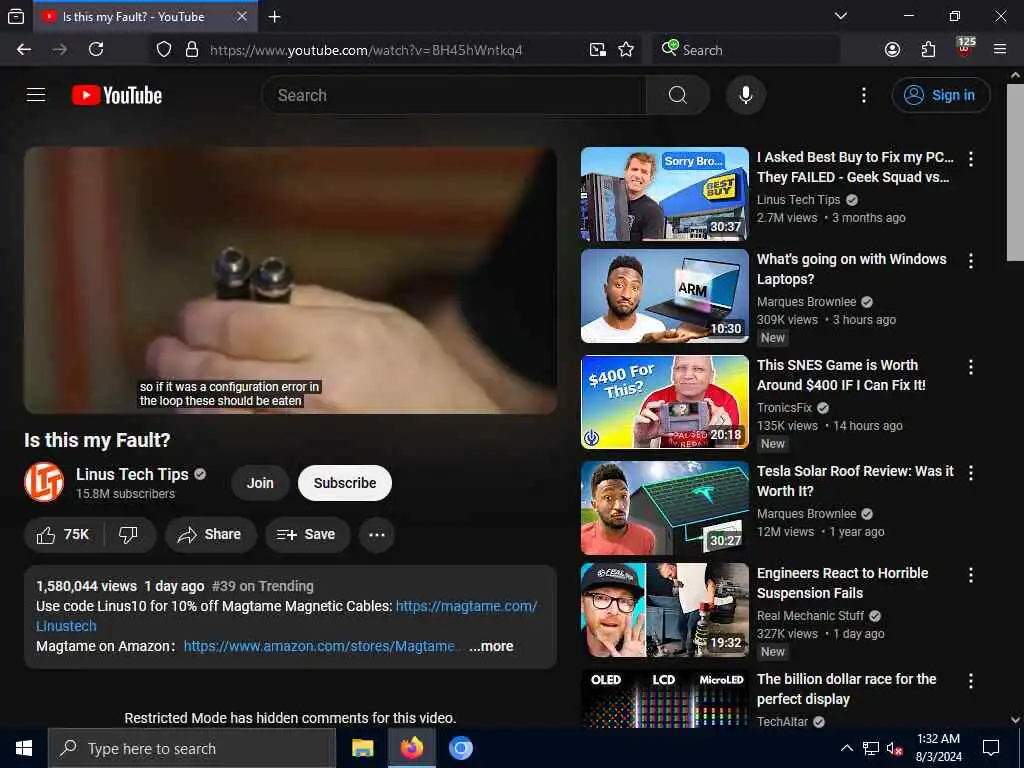This screenshot has width=1024, height=768.
Task: Start voice search with the microphone
Action: (746, 95)
